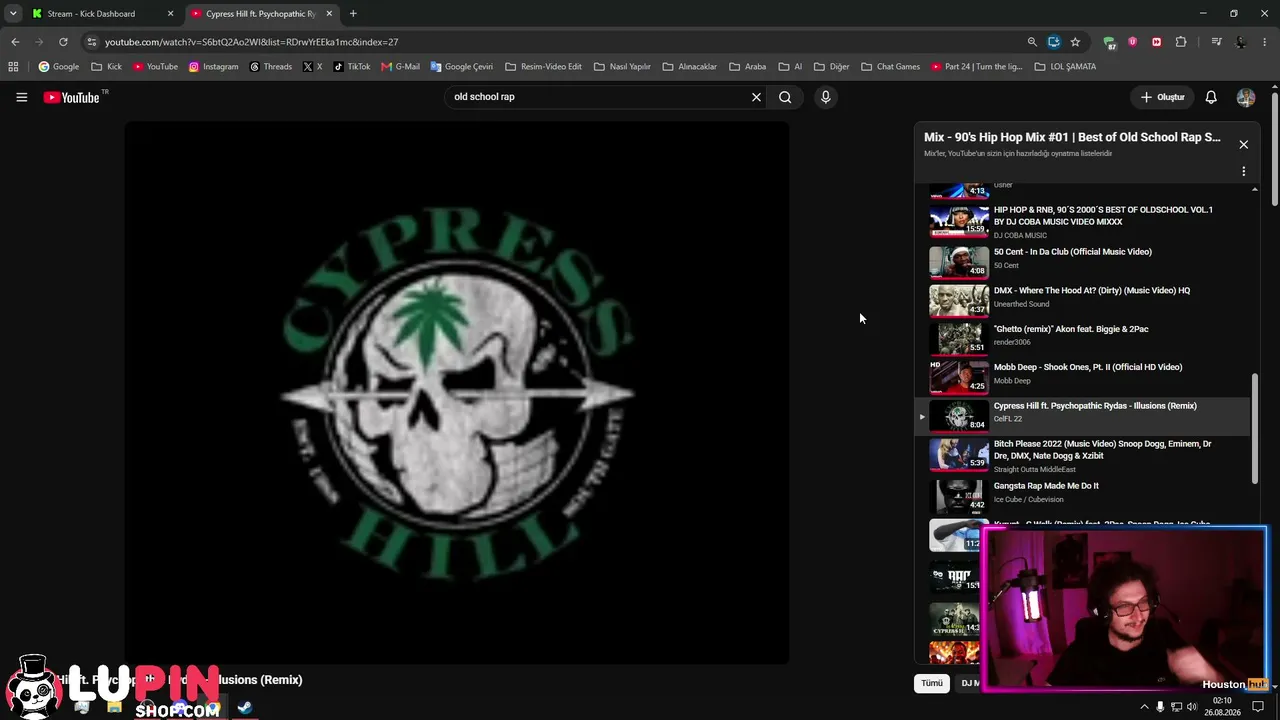This screenshot has width=1280, height=720.
Task: Open the Instagram bookmark
Action: [214, 67]
